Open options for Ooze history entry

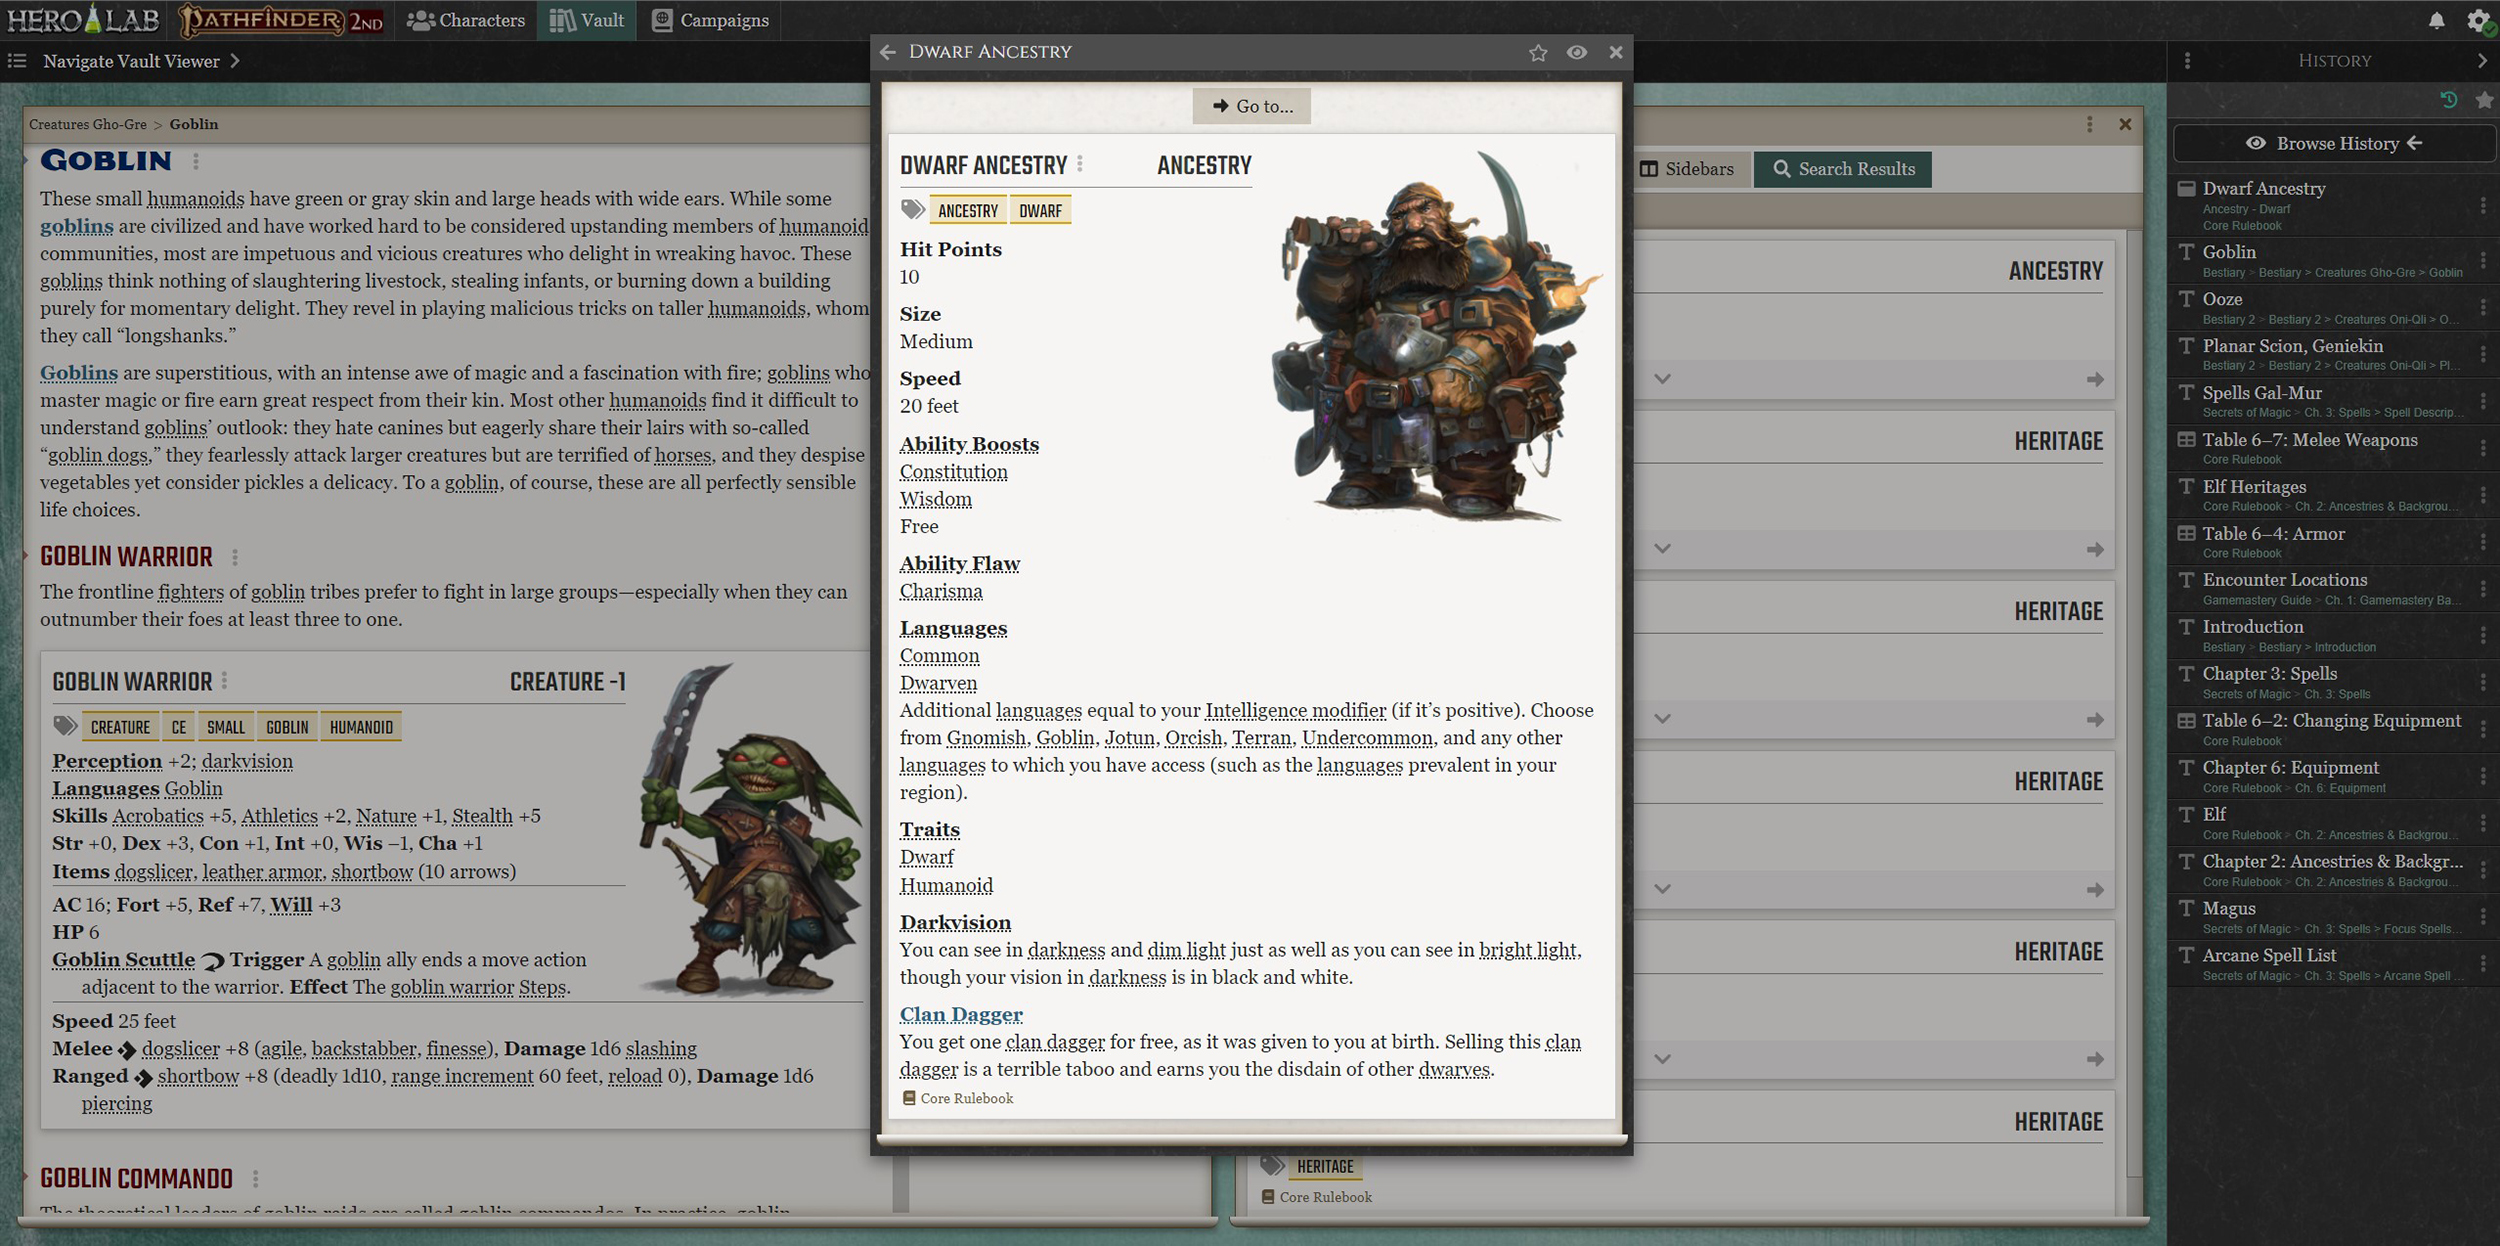coord(2483,307)
